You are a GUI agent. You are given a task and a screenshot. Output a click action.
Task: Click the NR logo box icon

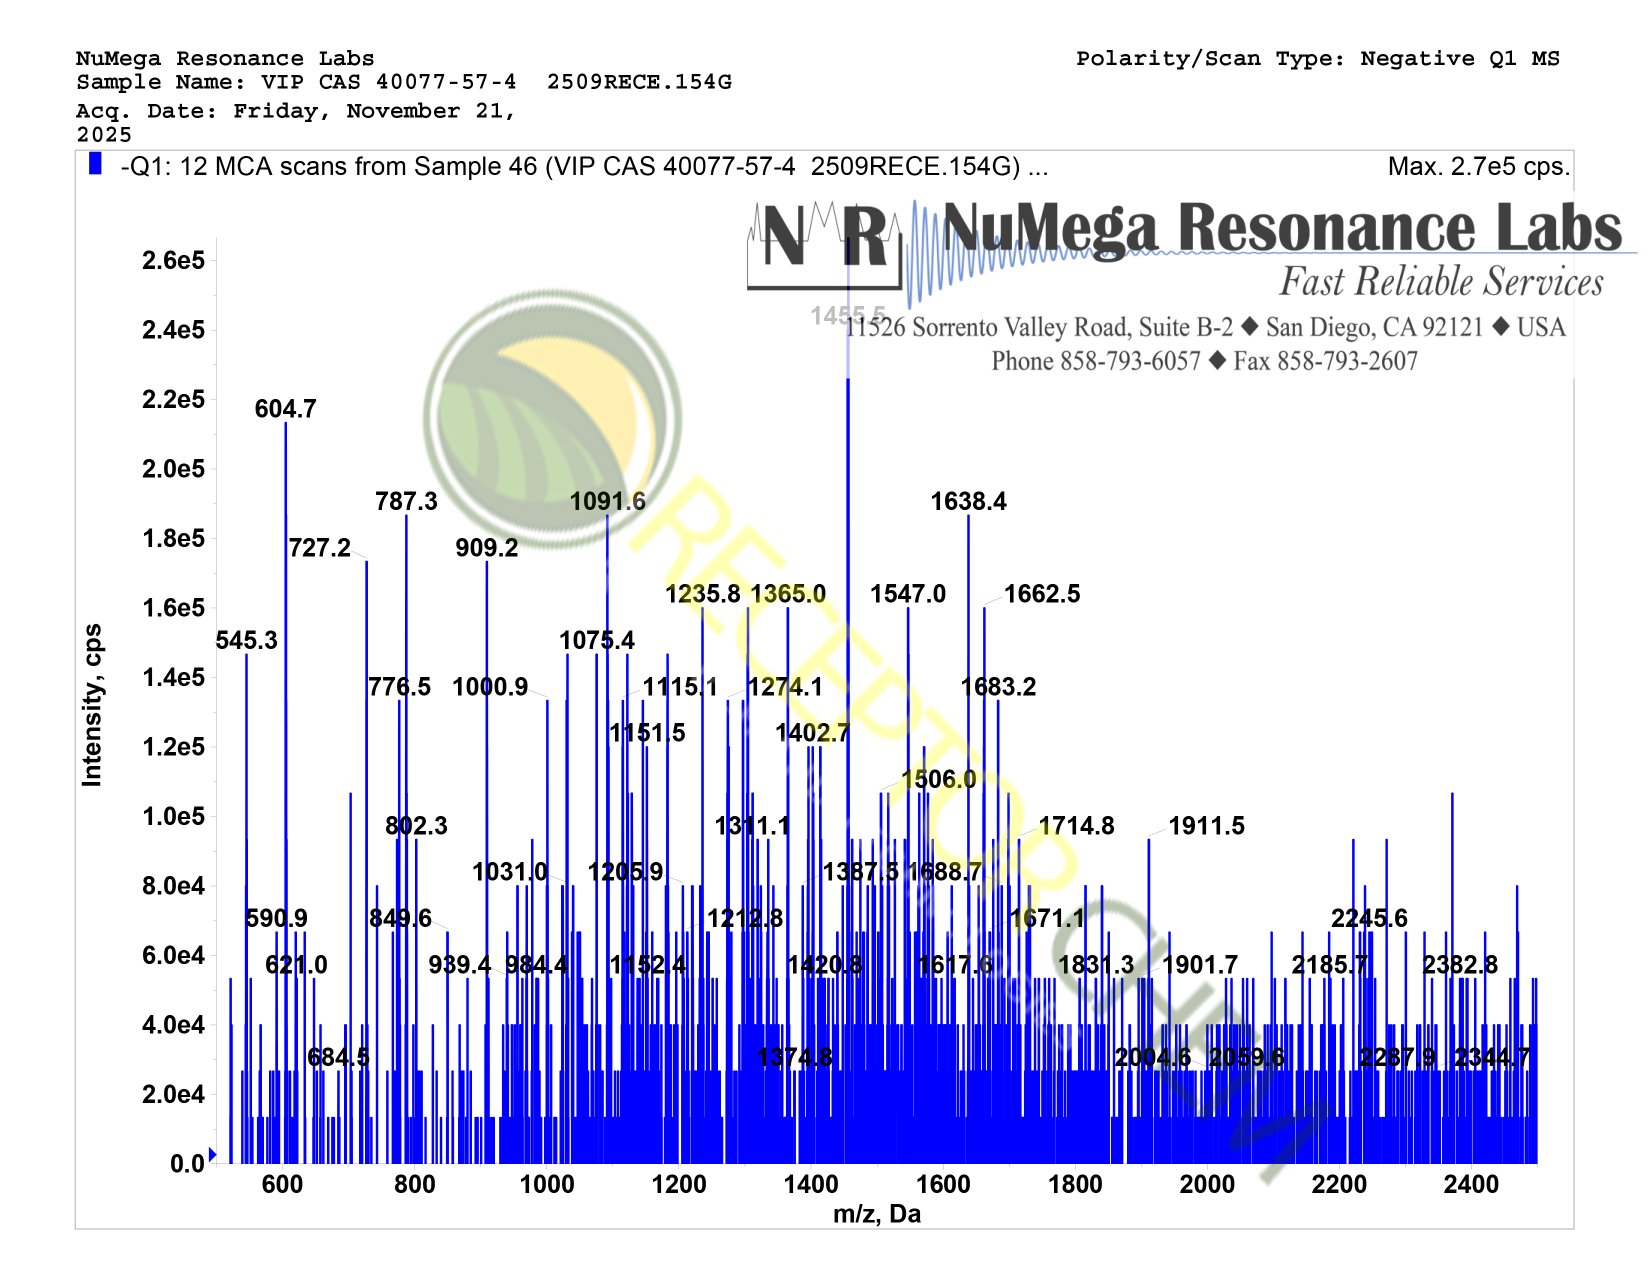tap(823, 244)
